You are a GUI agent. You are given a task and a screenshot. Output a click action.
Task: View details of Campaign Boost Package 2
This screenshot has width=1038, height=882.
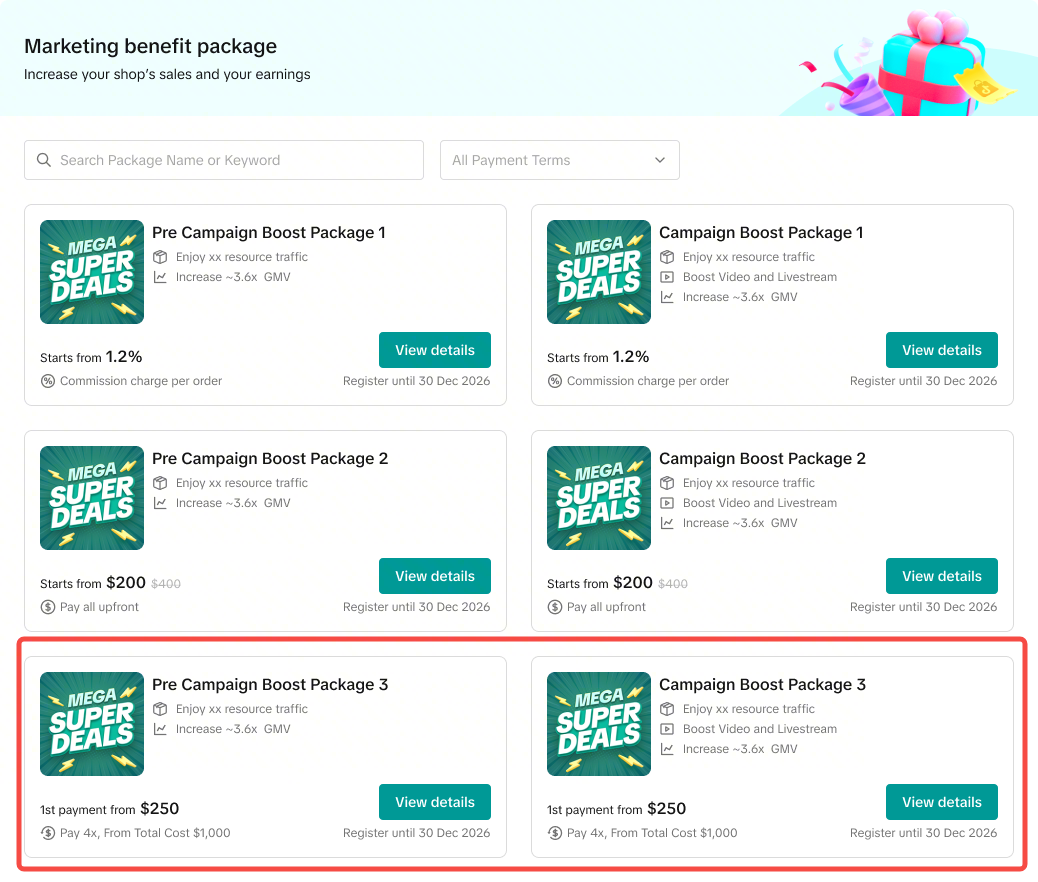(941, 575)
